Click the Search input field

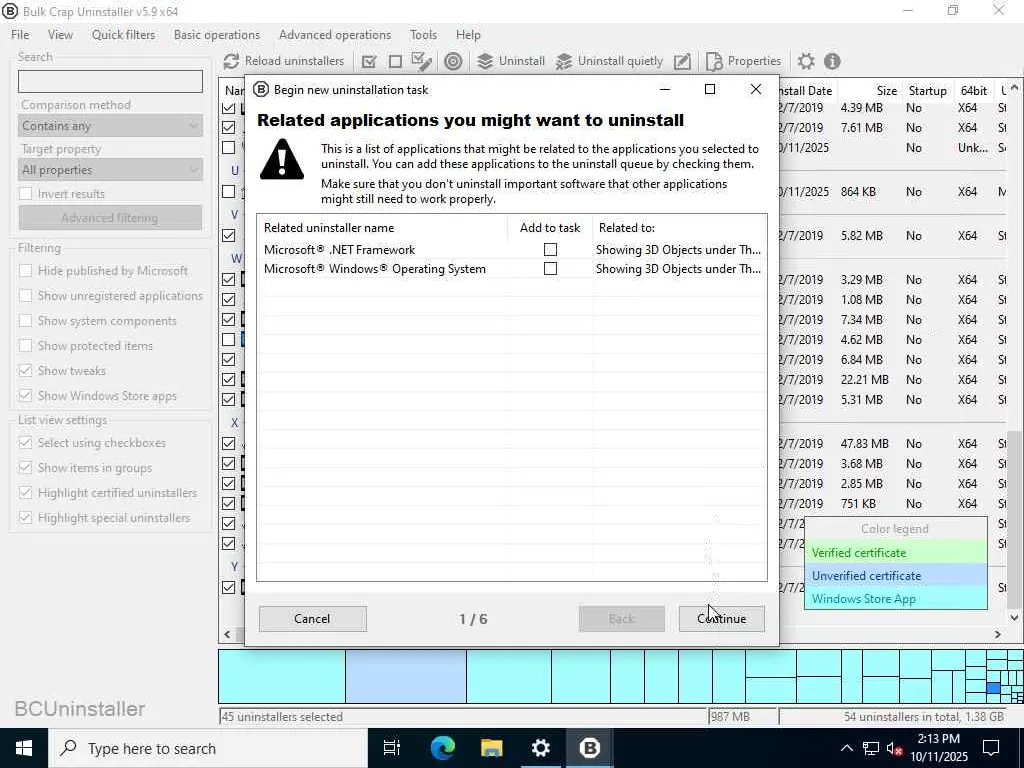point(110,81)
